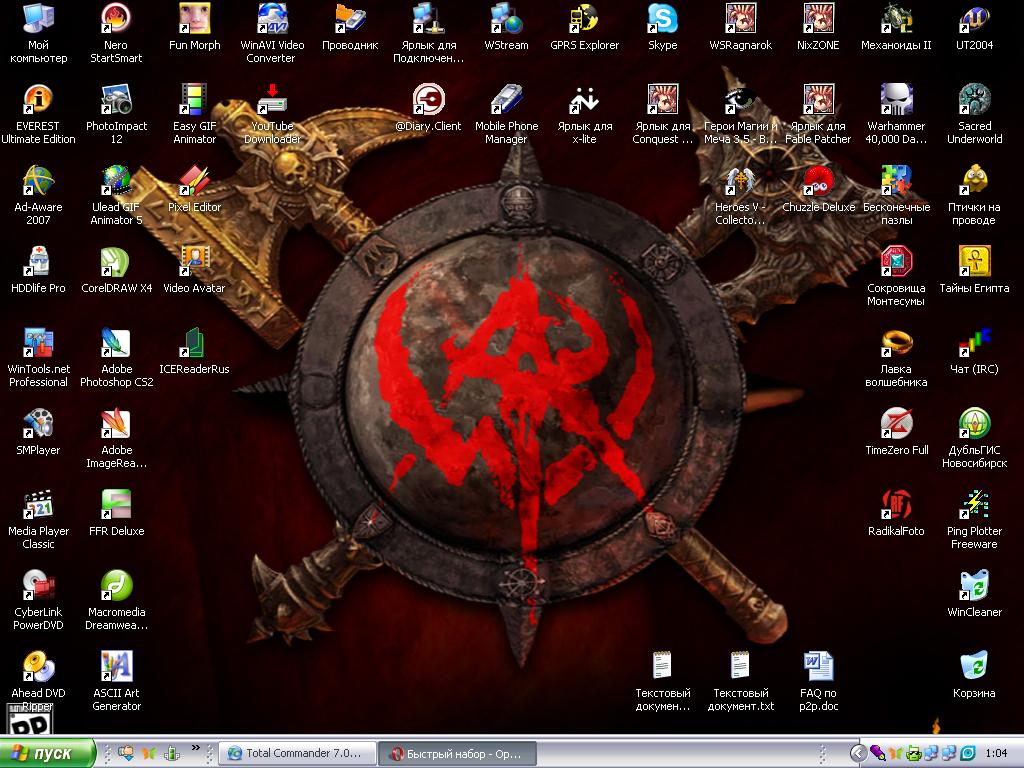Open the Skype desktop icon
This screenshot has width=1024, height=768.
coord(662,19)
